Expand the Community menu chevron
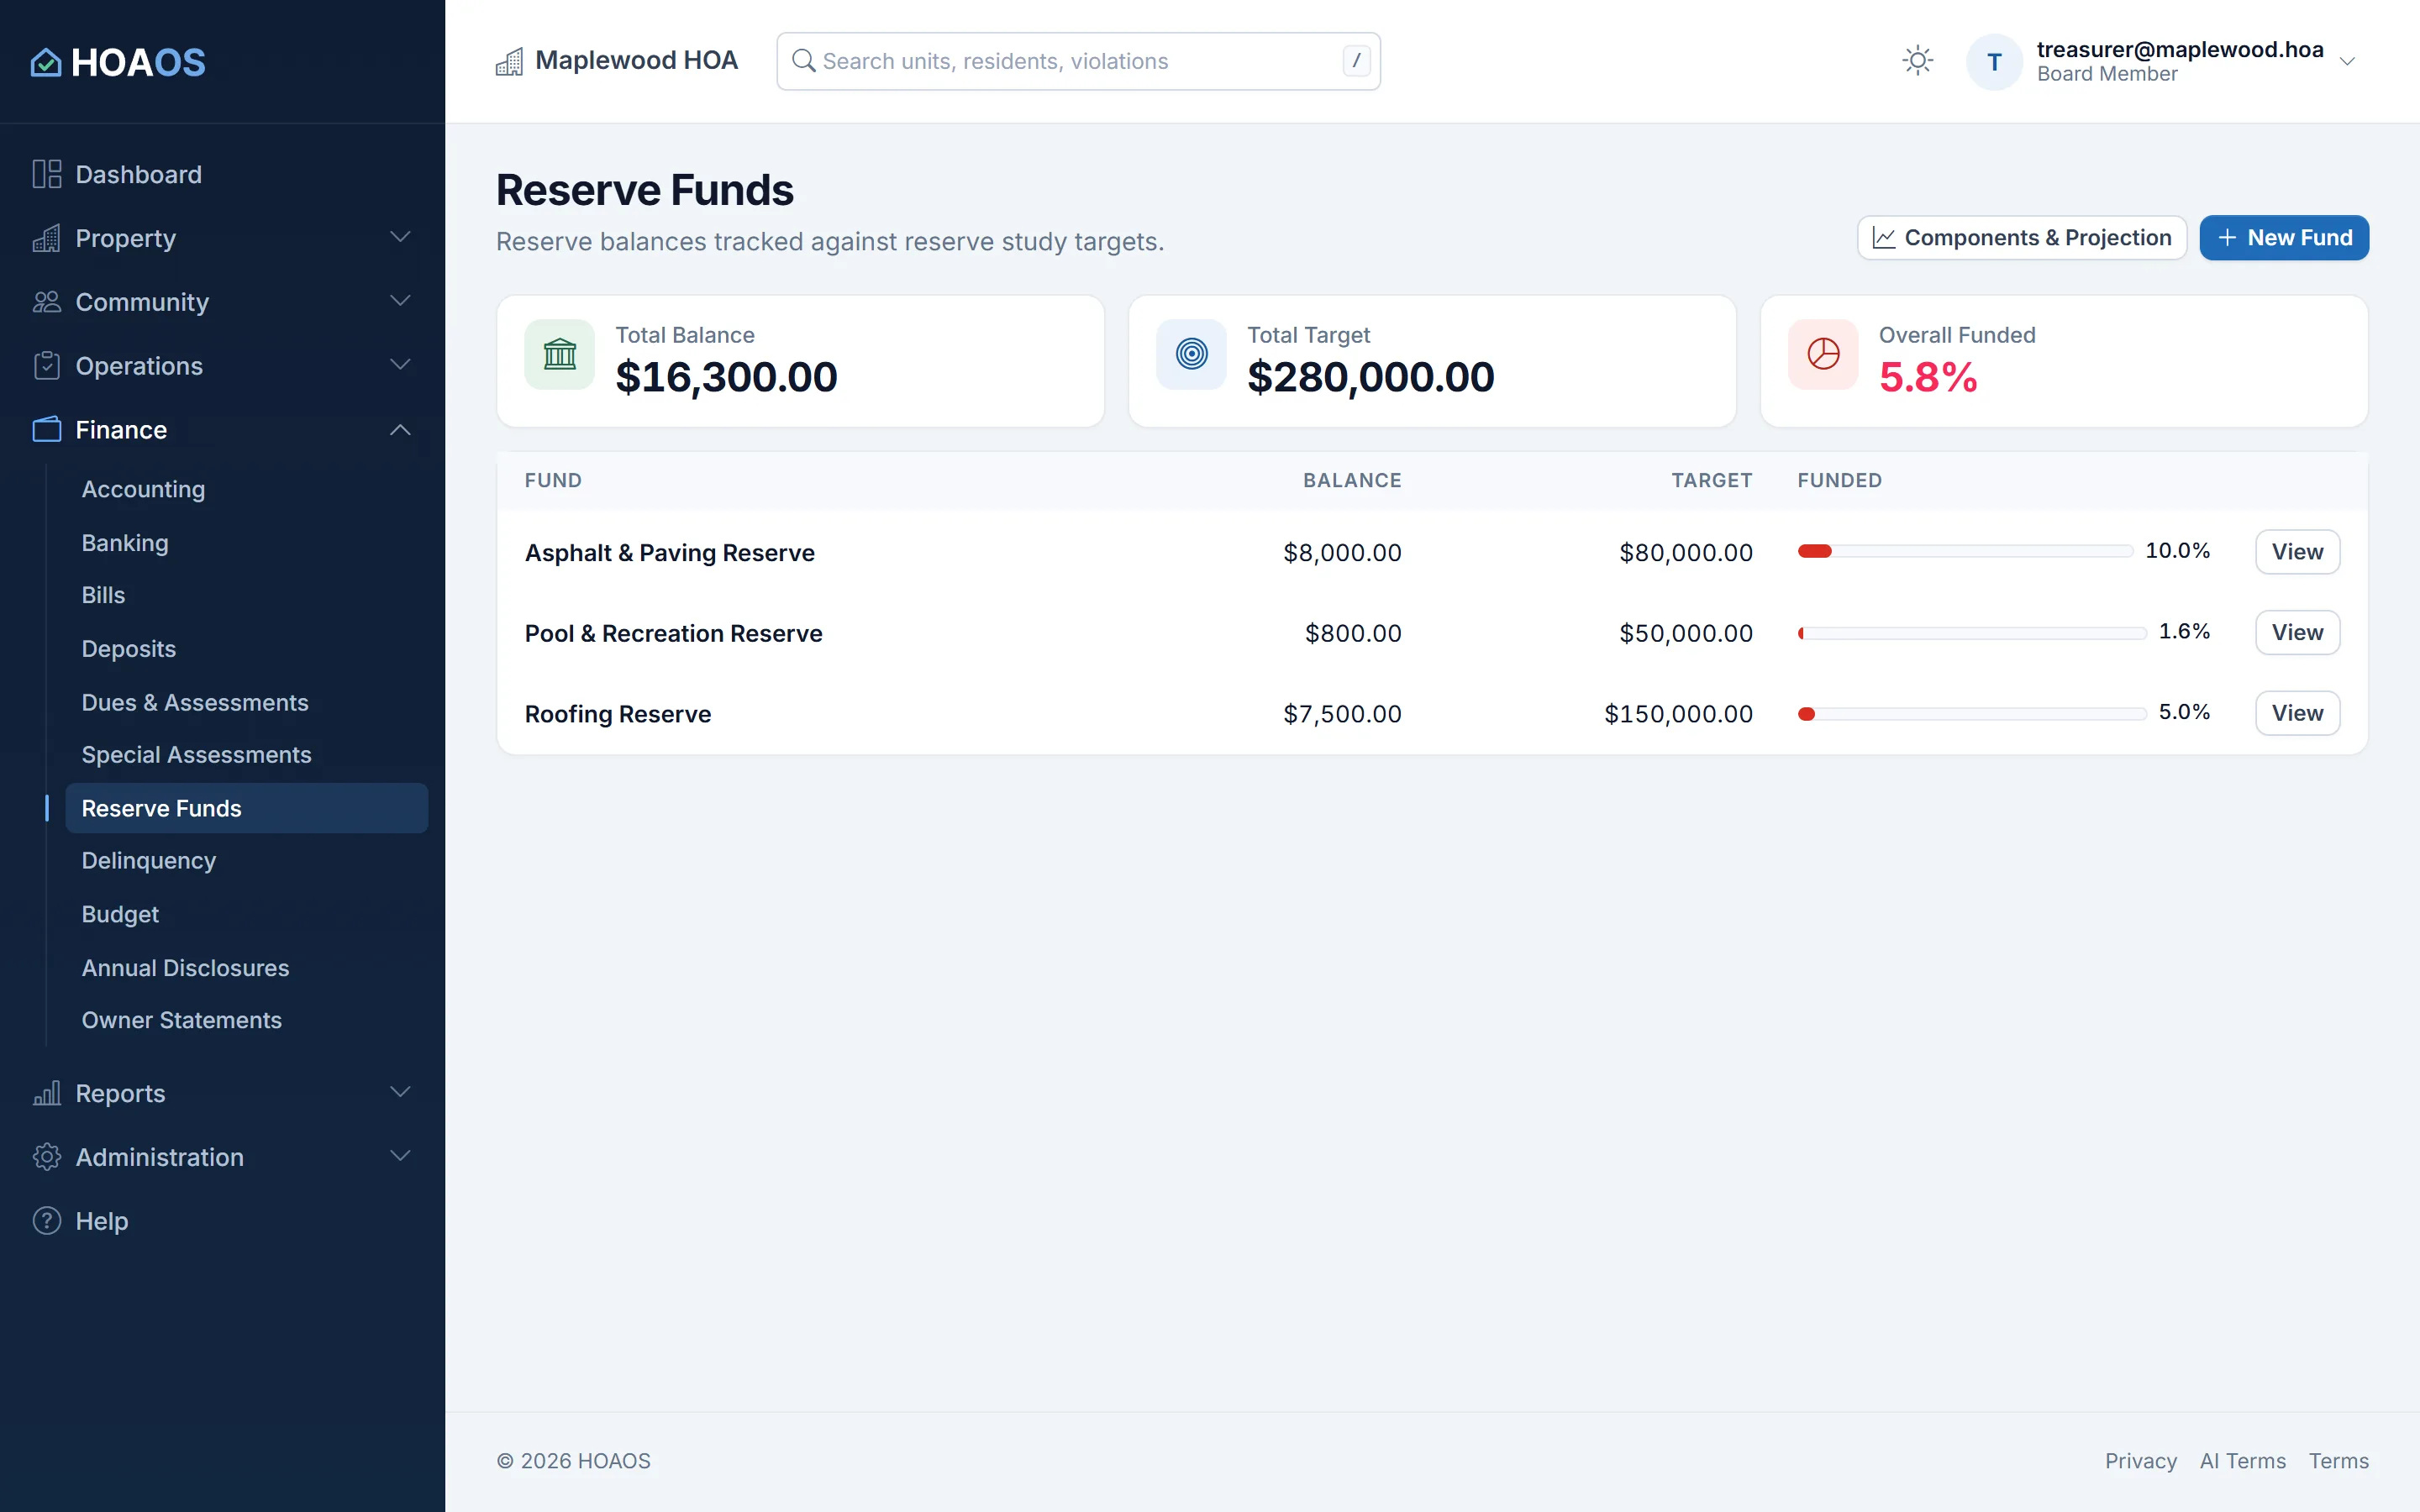The image size is (2420, 1512). pyautogui.click(x=400, y=301)
